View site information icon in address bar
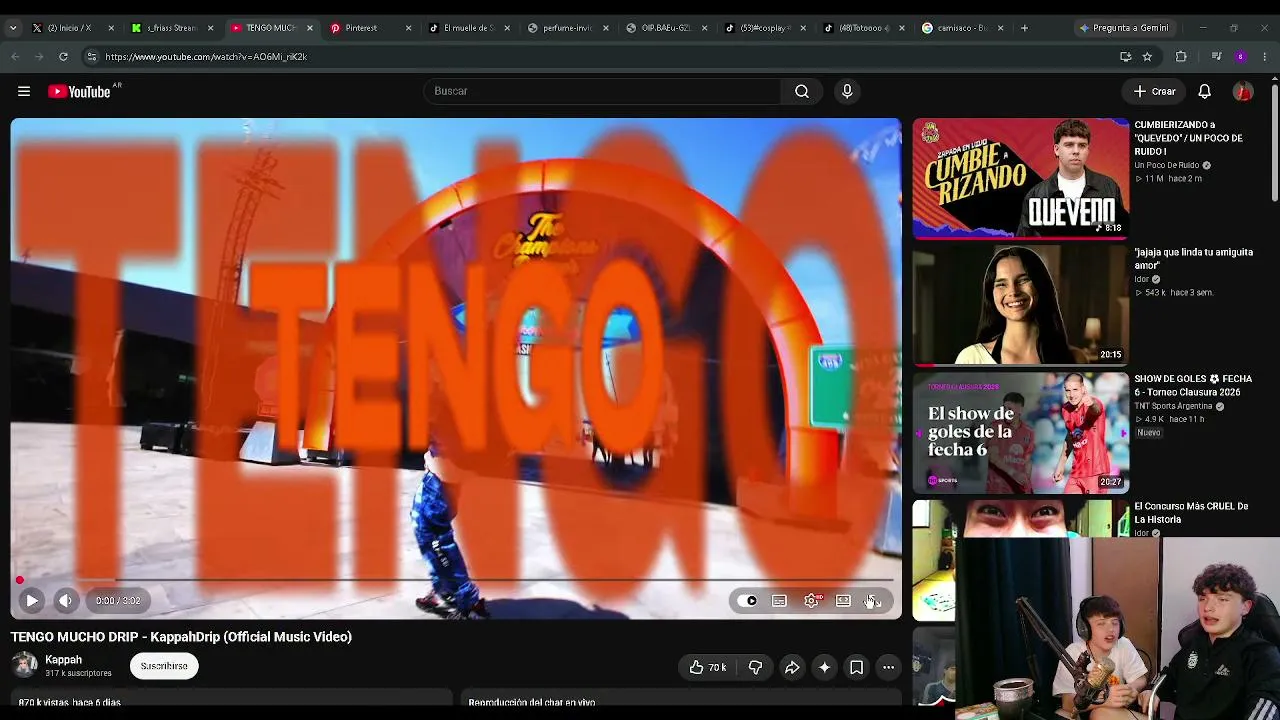 click(x=91, y=57)
